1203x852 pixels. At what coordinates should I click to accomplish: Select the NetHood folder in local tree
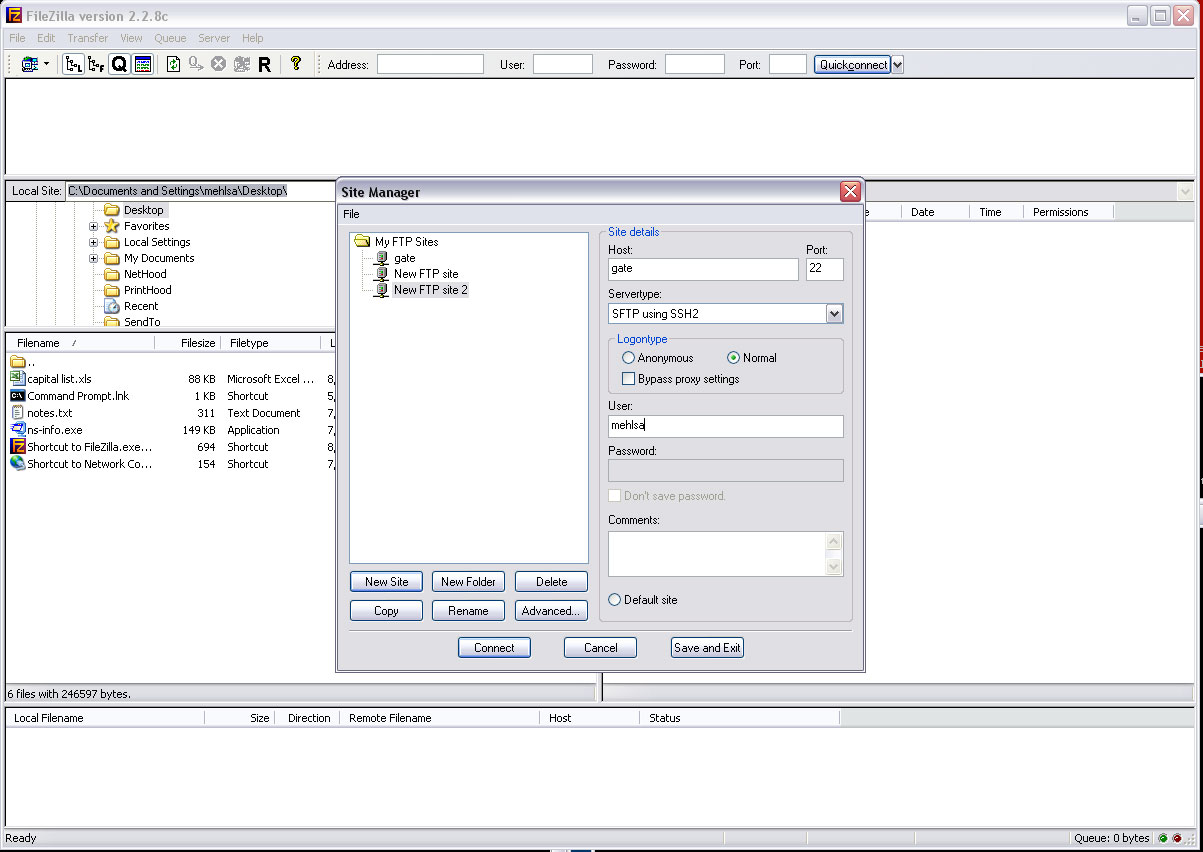145,274
